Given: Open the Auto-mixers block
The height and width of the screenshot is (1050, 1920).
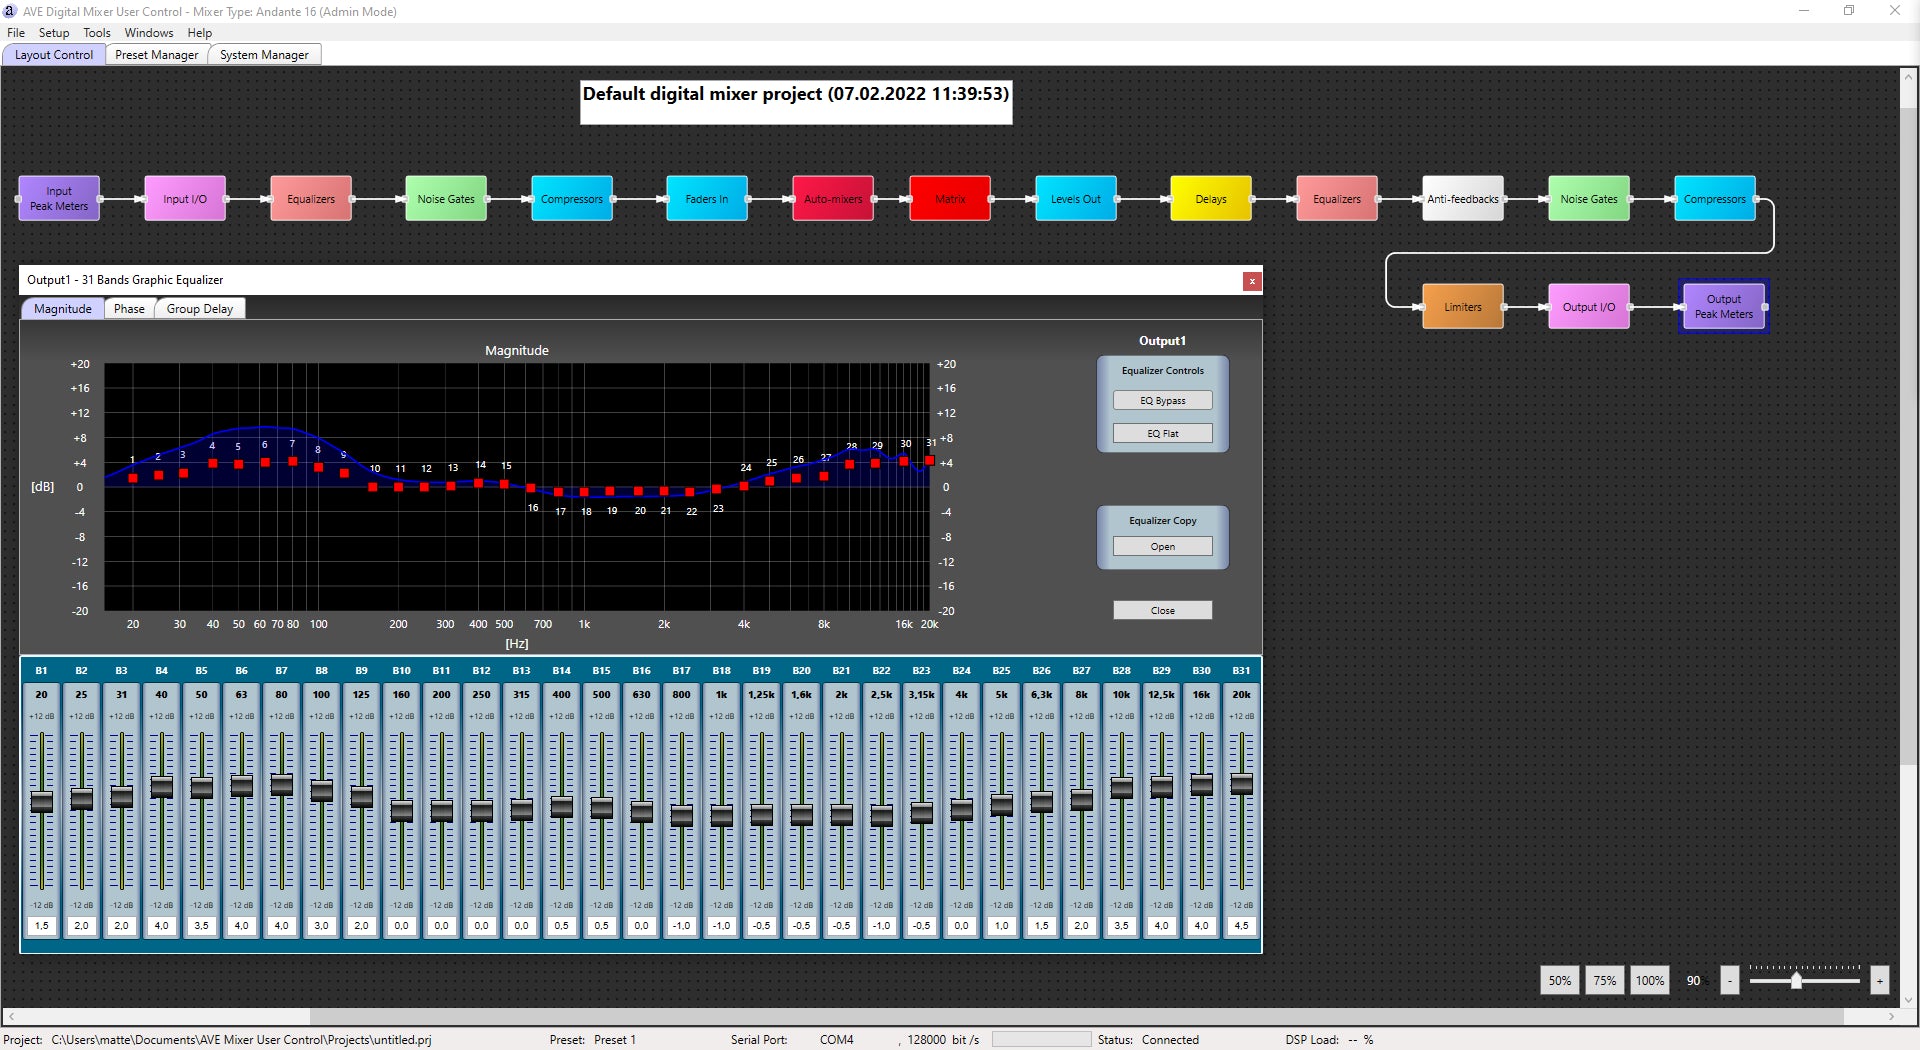Looking at the screenshot, I should point(833,199).
